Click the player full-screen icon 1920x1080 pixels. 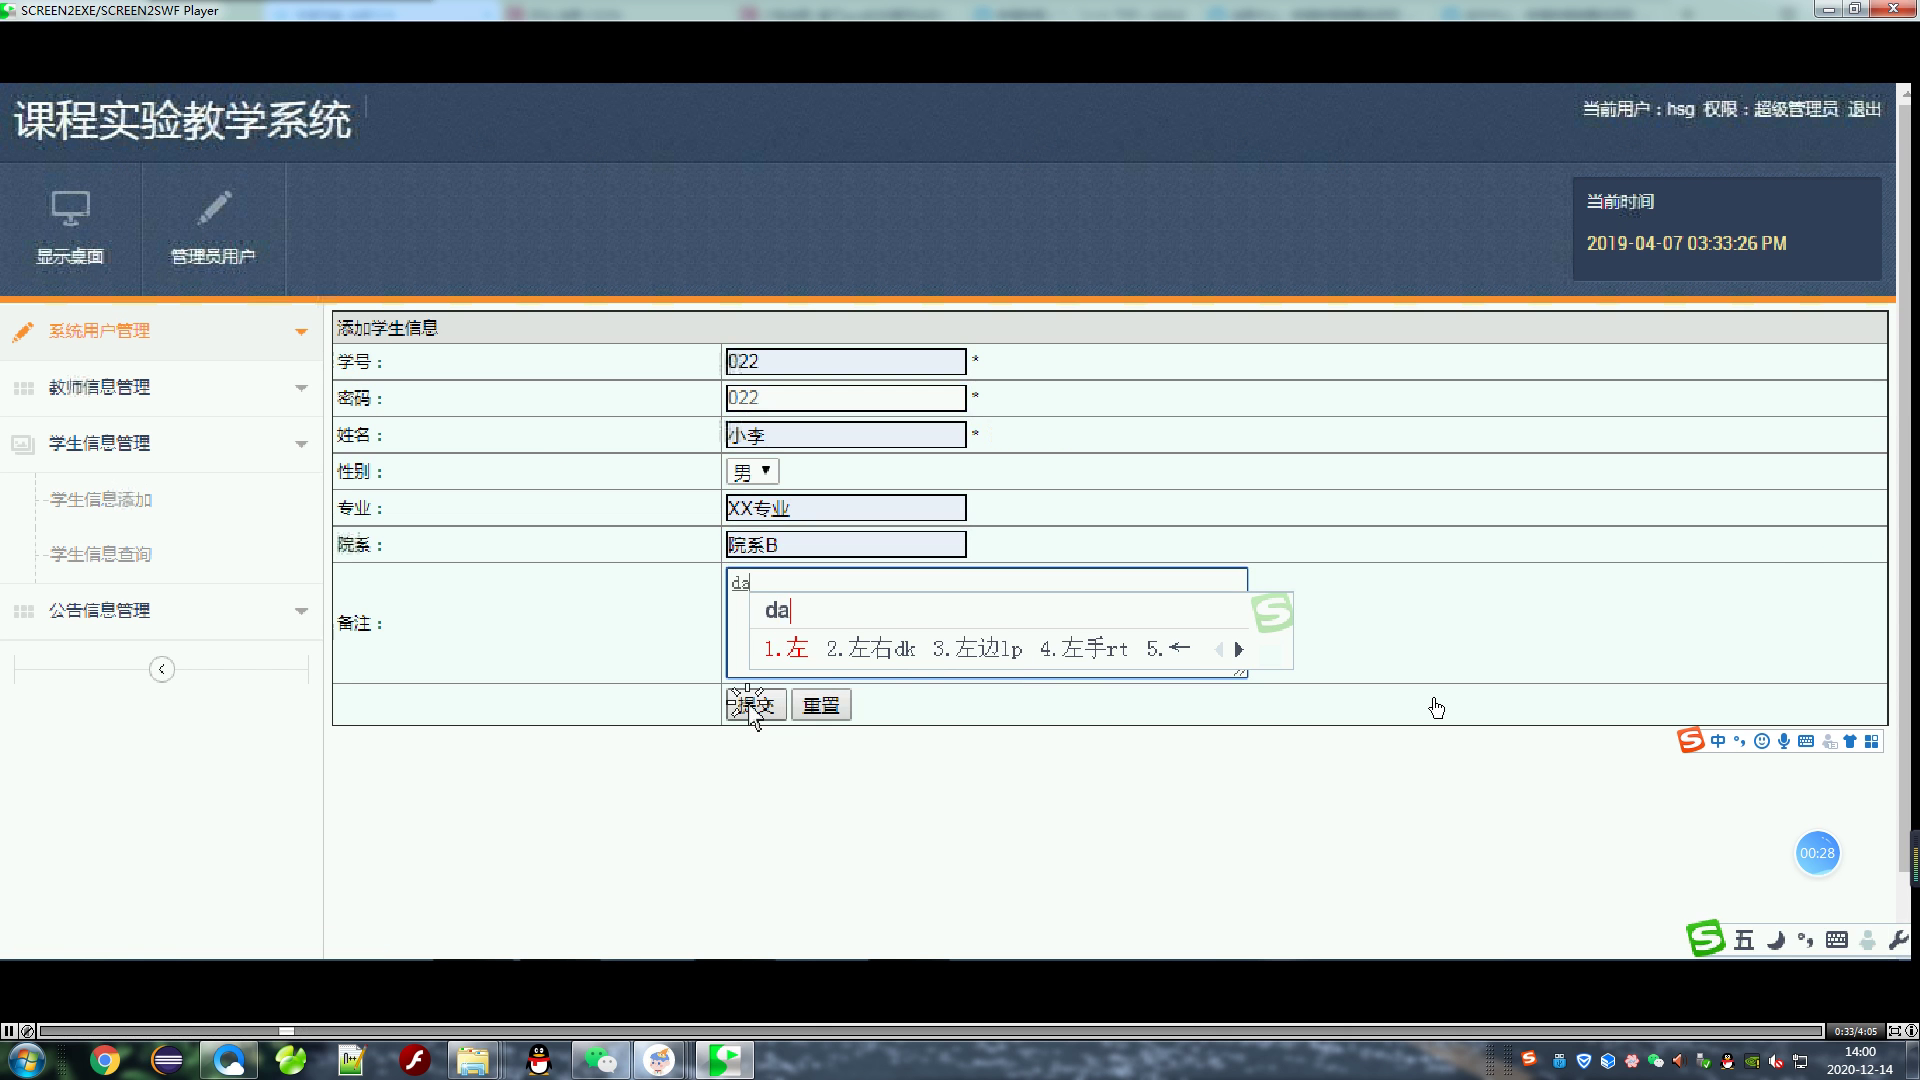(1894, 1031)
